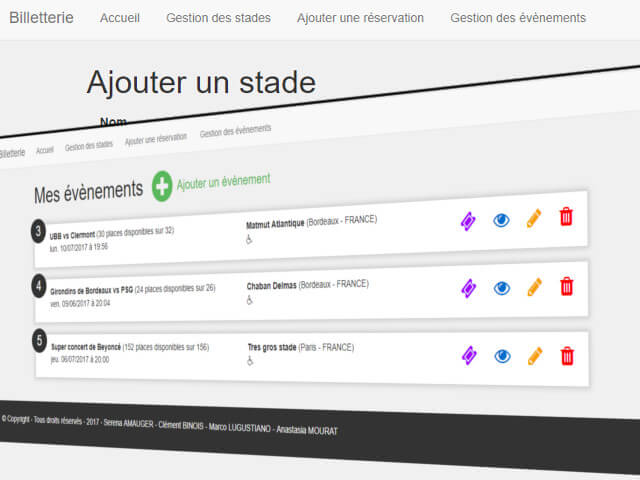The width and height of the screenshot is (640, 480).
Task: Open Ajouter une réservation in top navbar
Action: 360,18
